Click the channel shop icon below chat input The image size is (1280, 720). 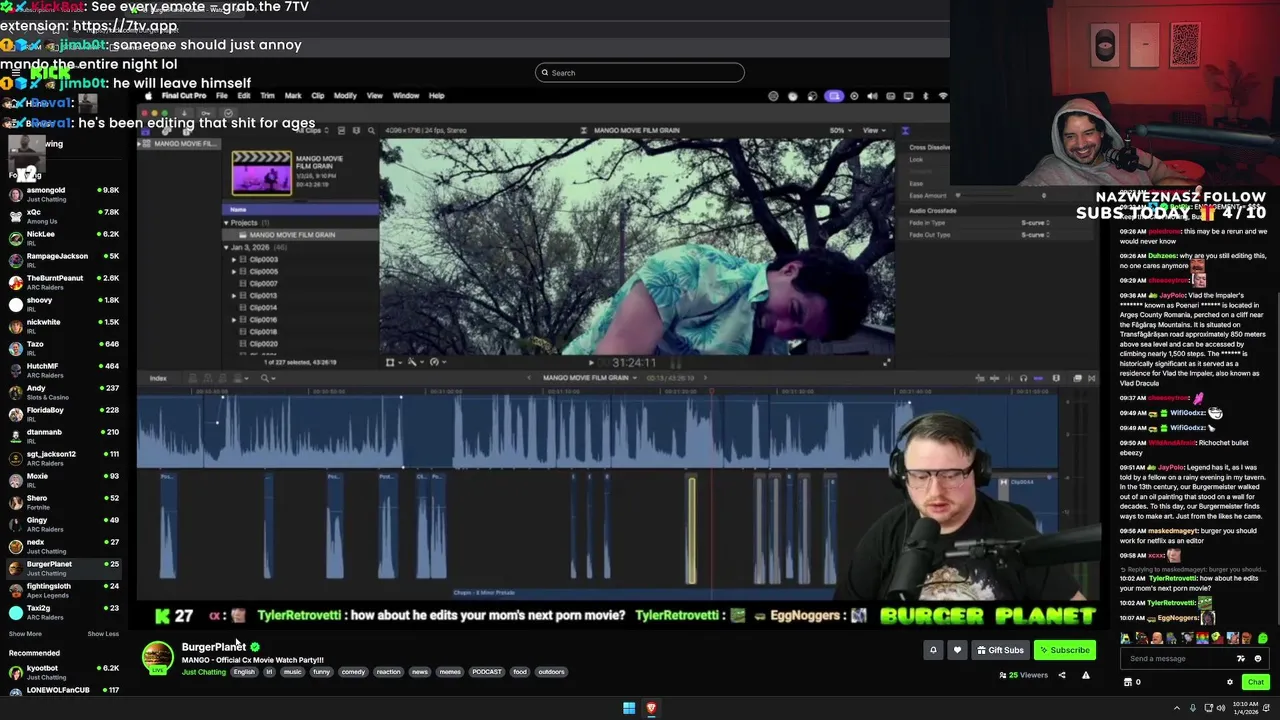1128,682
